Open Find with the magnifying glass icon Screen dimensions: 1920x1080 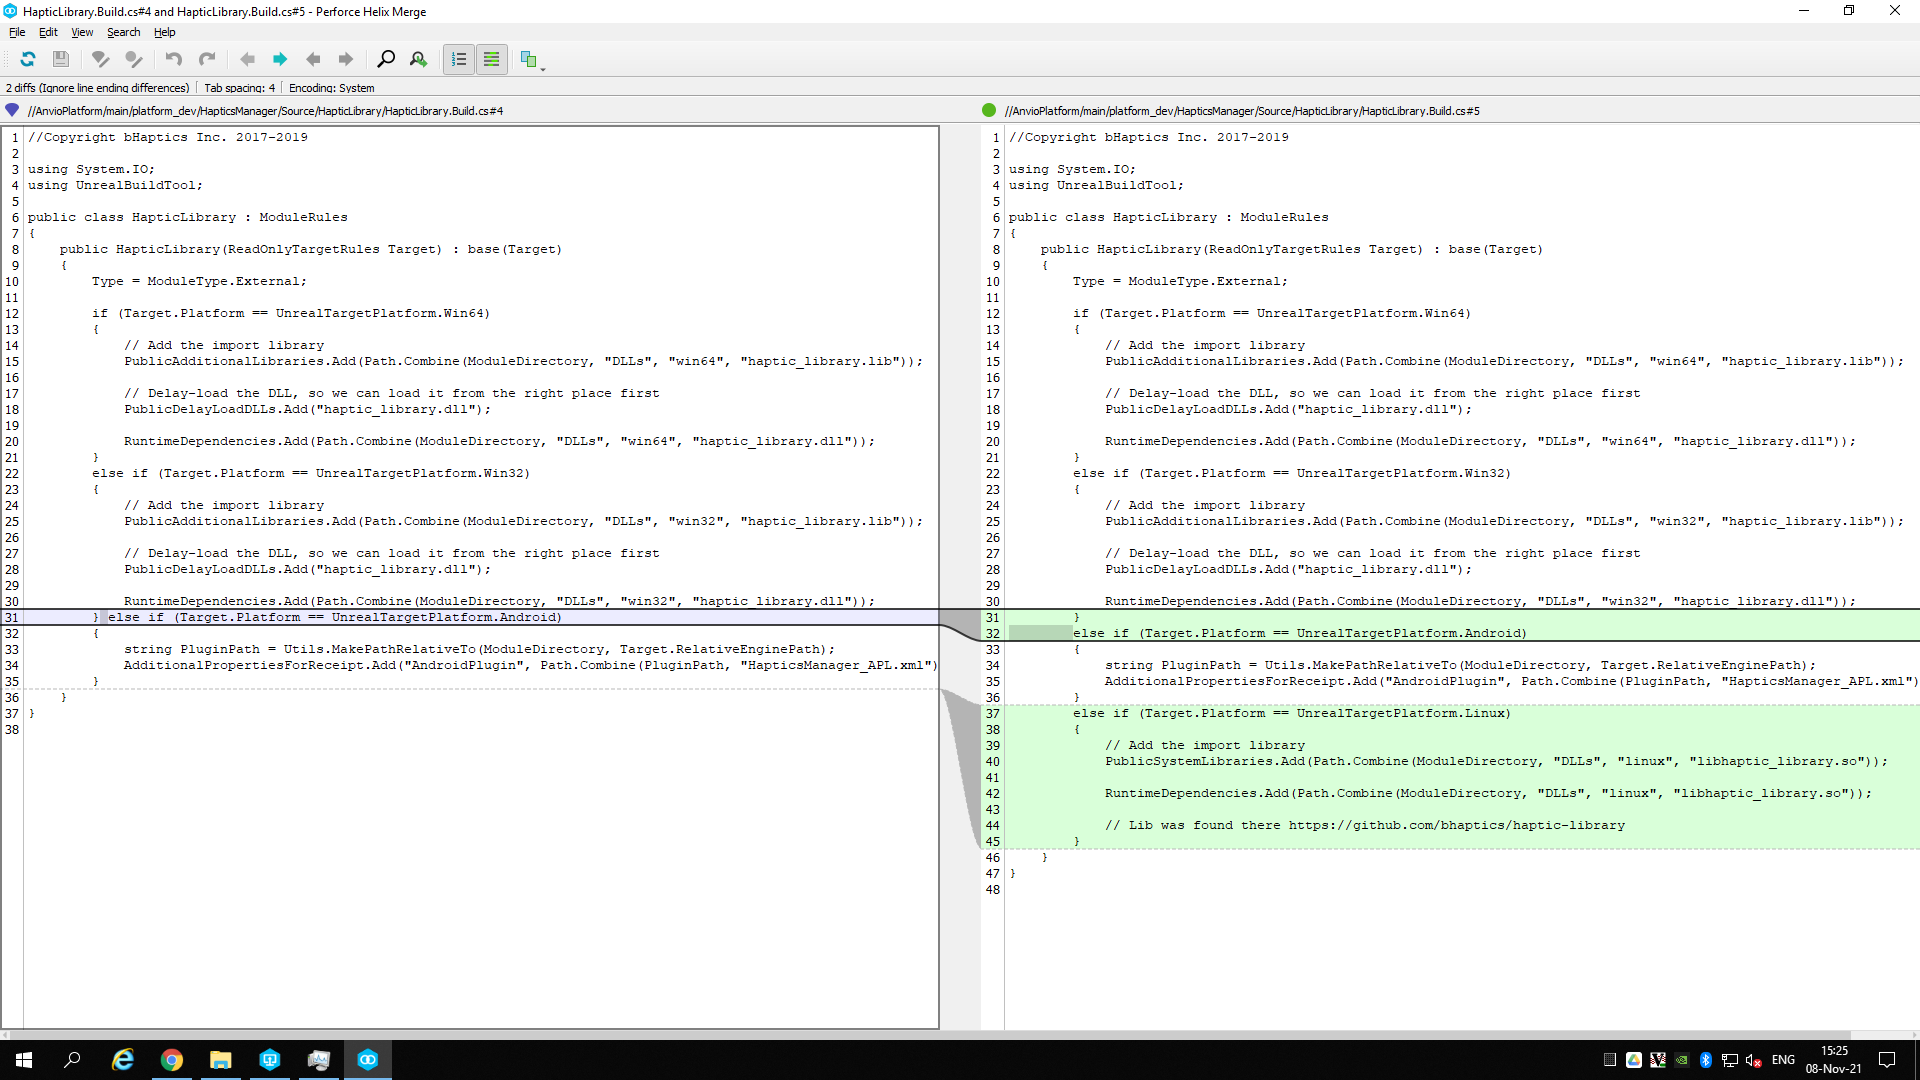click(386, 59)
